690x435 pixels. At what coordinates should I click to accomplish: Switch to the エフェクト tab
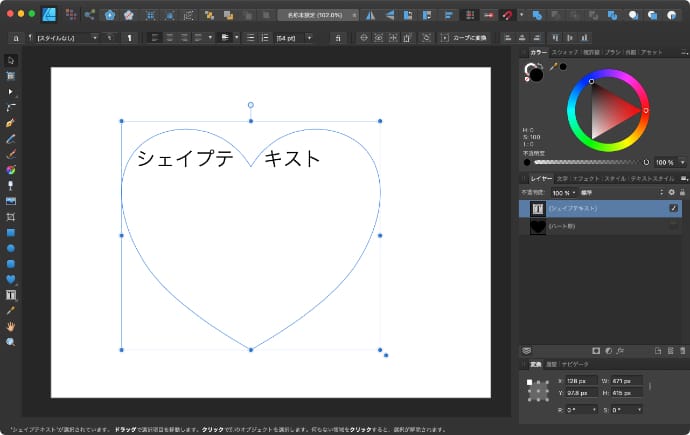point(588,178)
